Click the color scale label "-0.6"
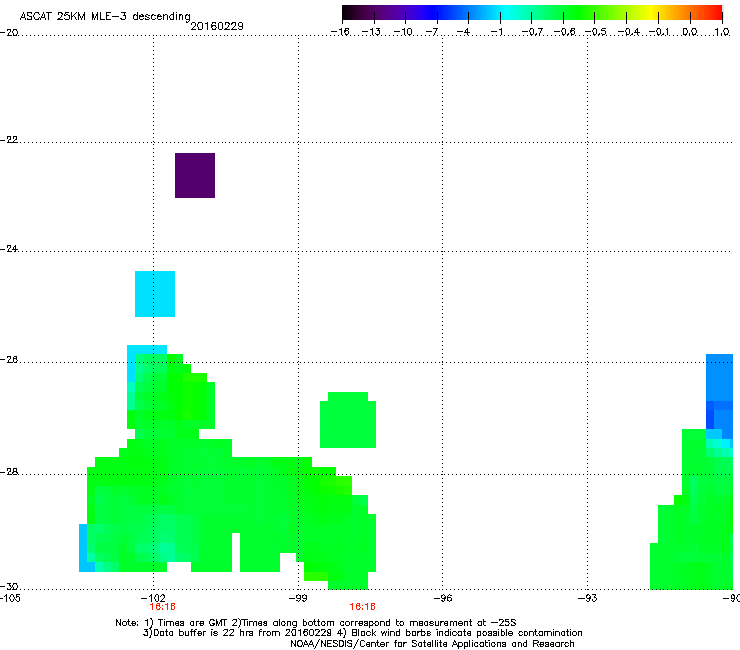Image resolution: width=740 pixels, height=650 pixels. (x=564, y=32)
